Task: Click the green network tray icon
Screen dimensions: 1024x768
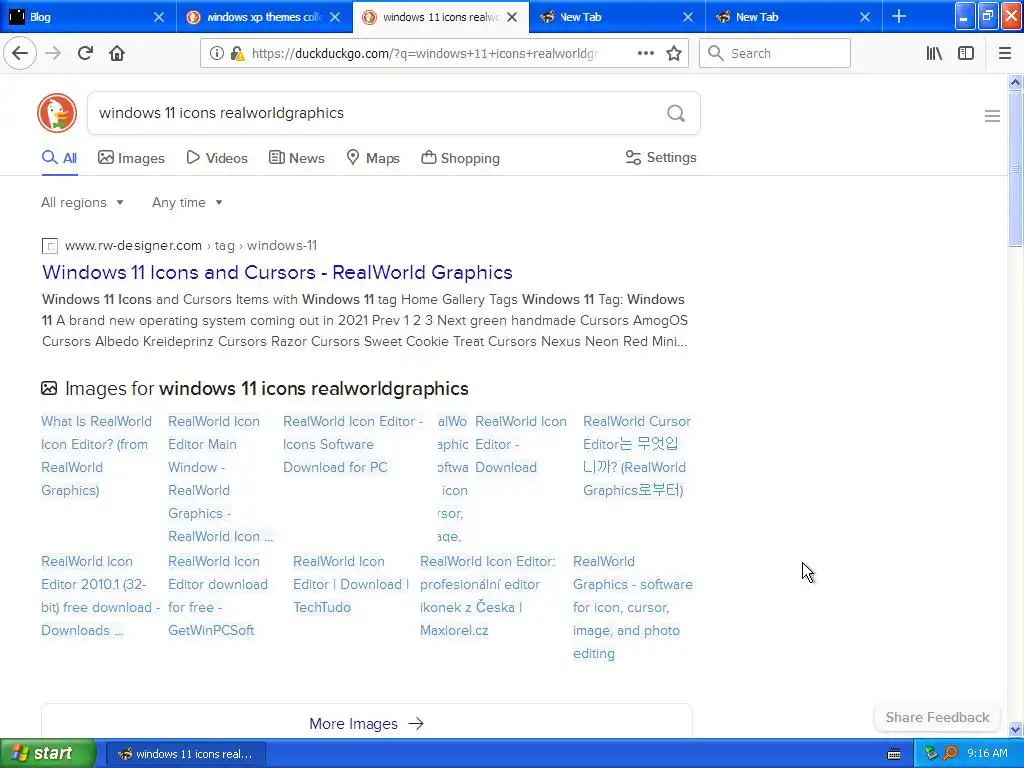Action: tap(931, 753)
